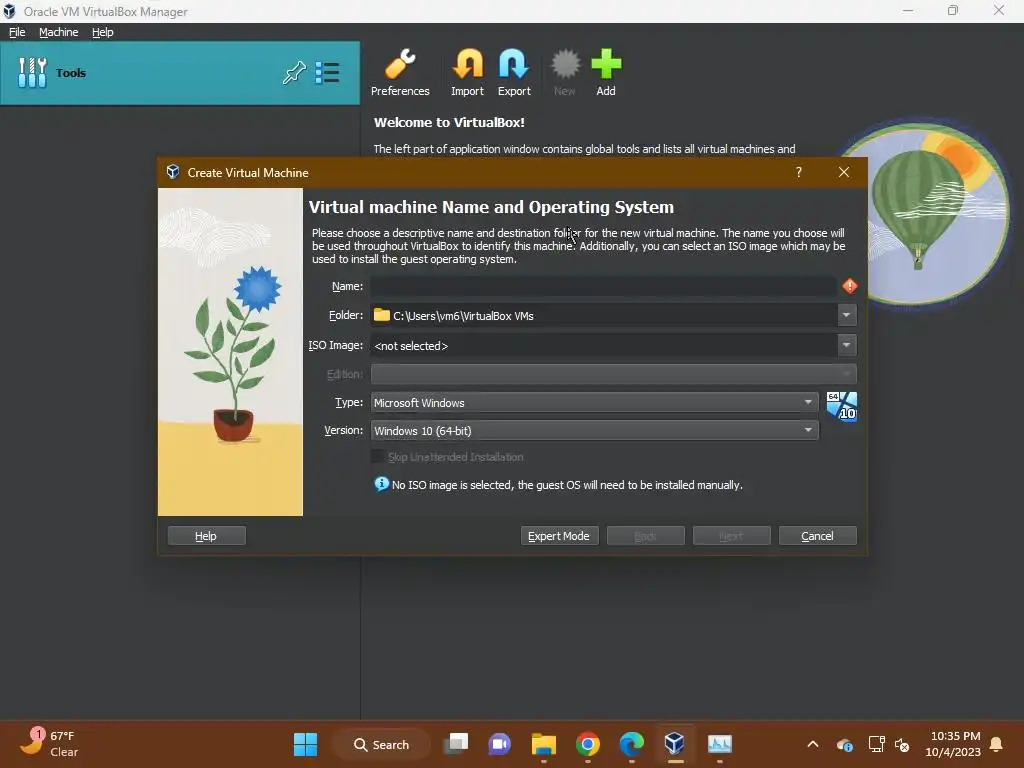Open the weather widget 67°F Clear
Screen dimensions: 1024x768
49,743
